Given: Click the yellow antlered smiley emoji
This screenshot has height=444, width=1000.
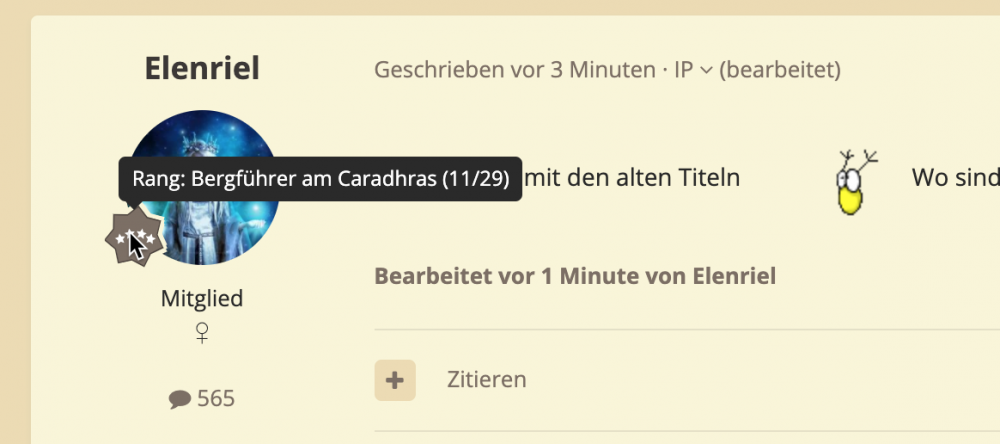Looking at the screenshot, I should pos(852,184).
